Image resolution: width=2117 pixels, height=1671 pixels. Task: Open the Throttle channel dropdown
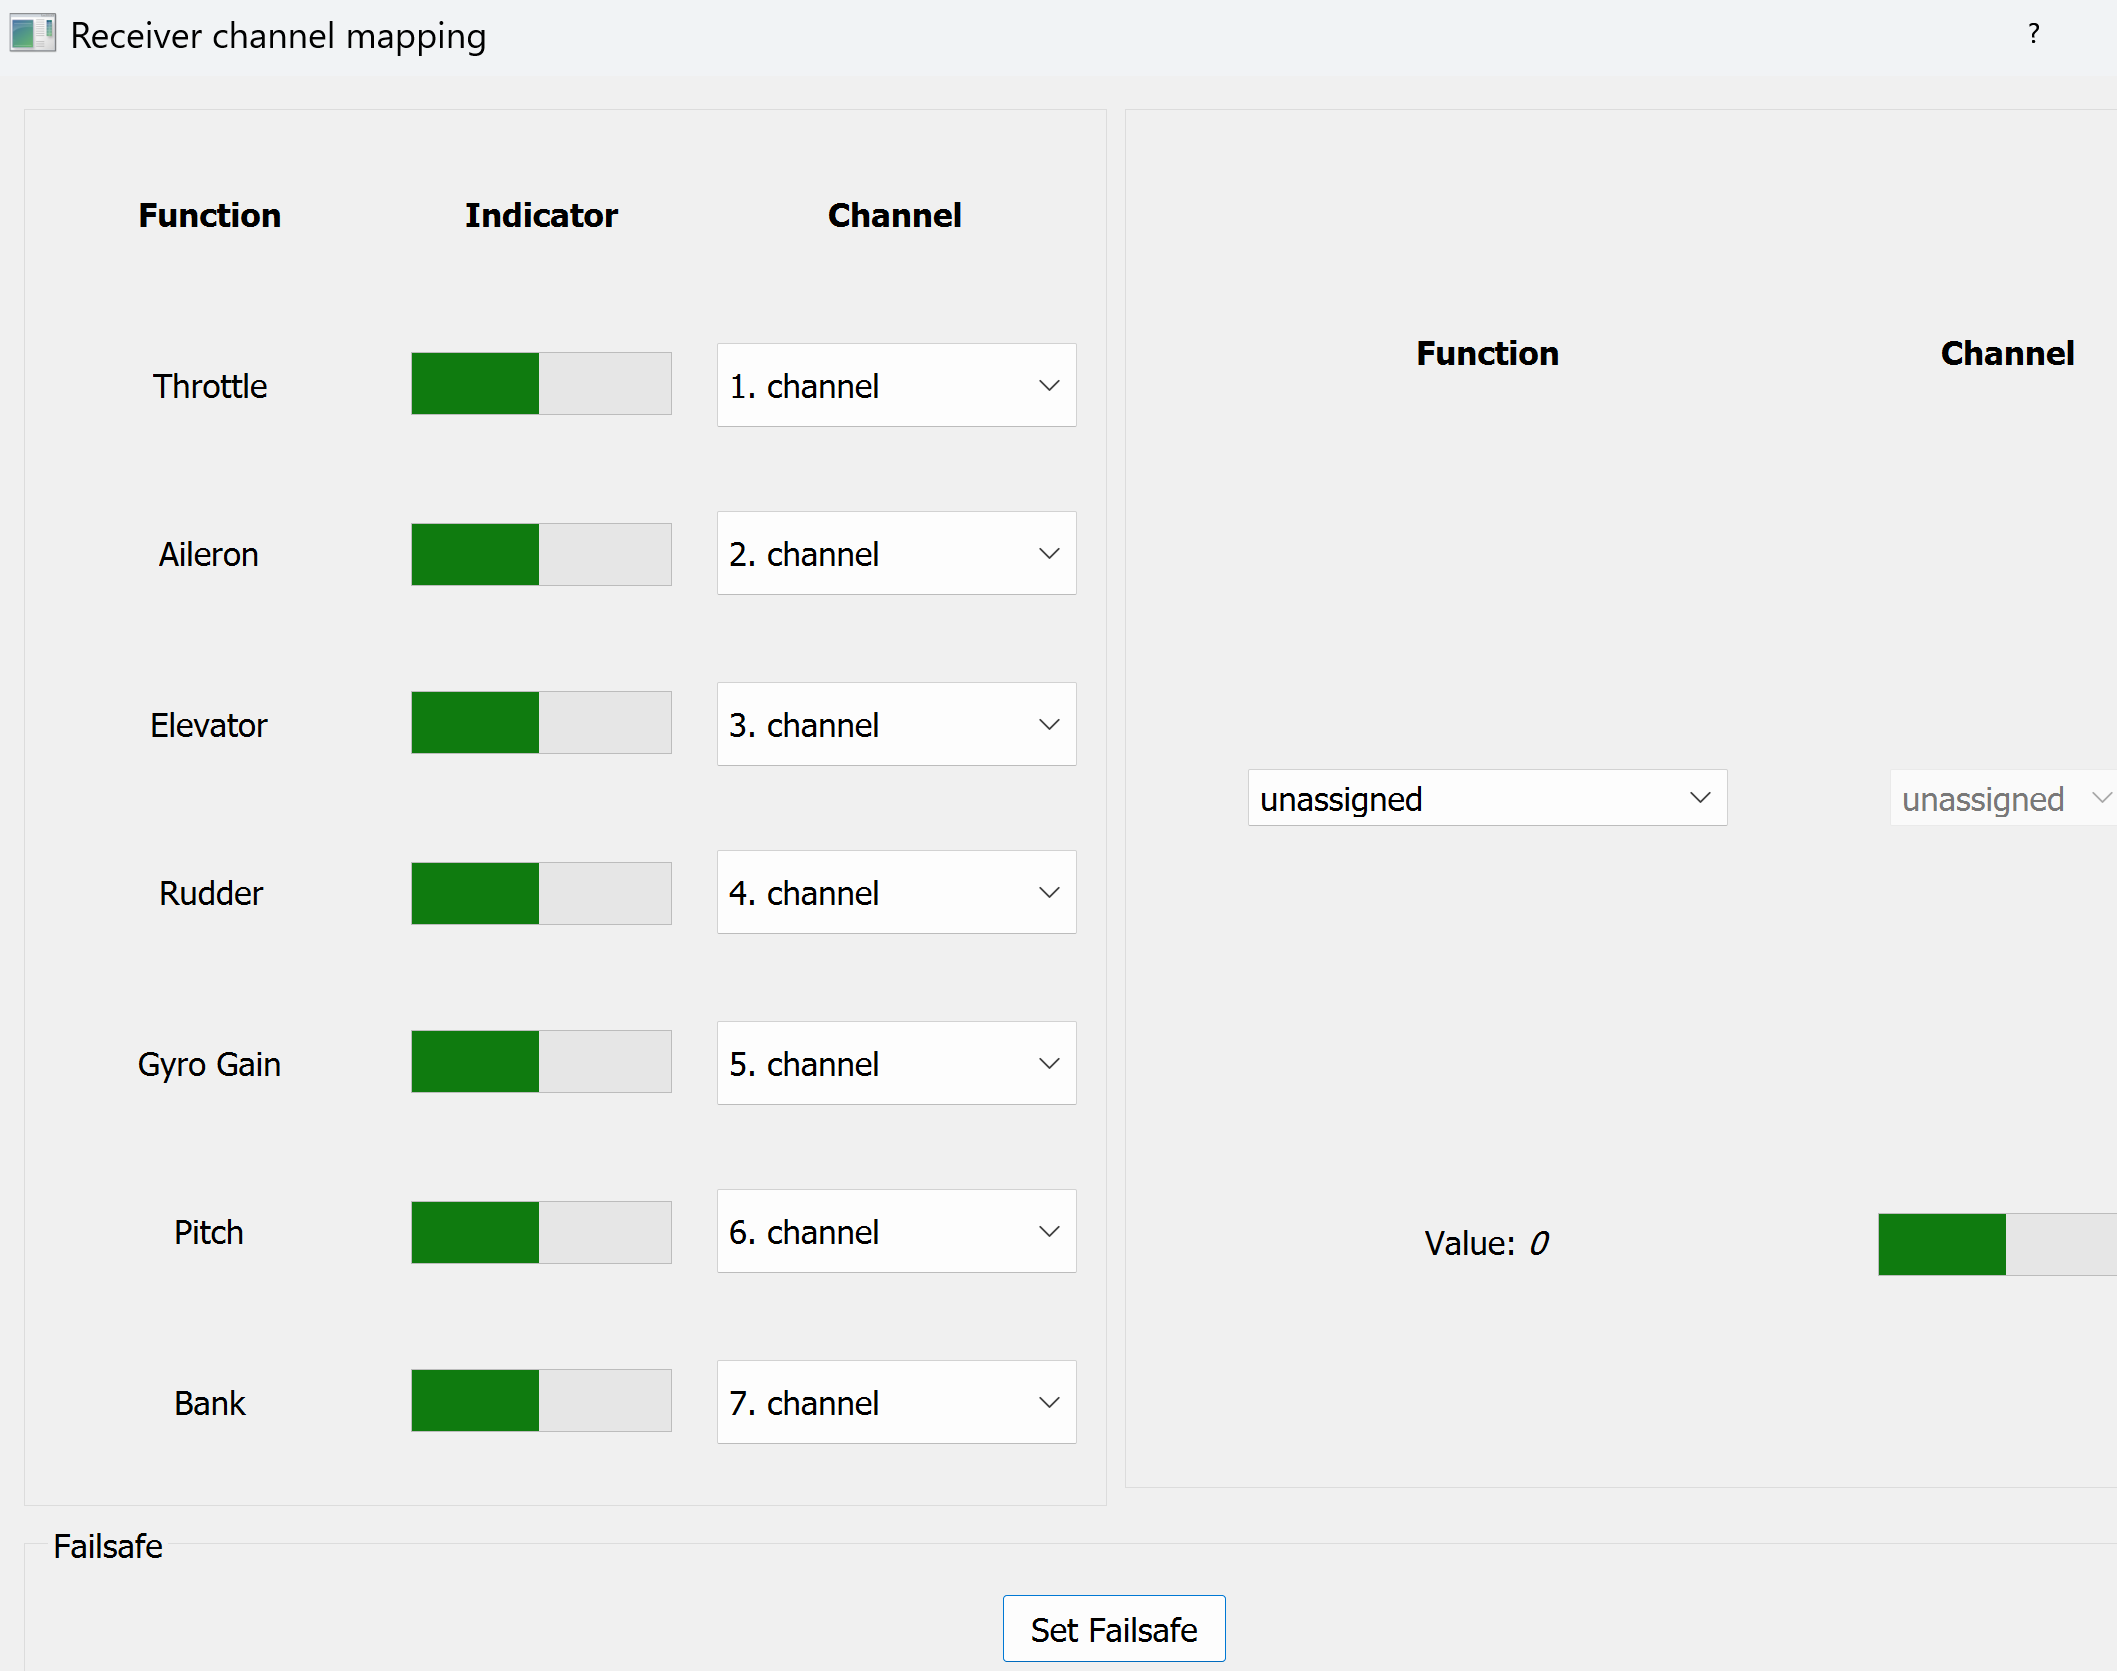click(x=896, y=385)
